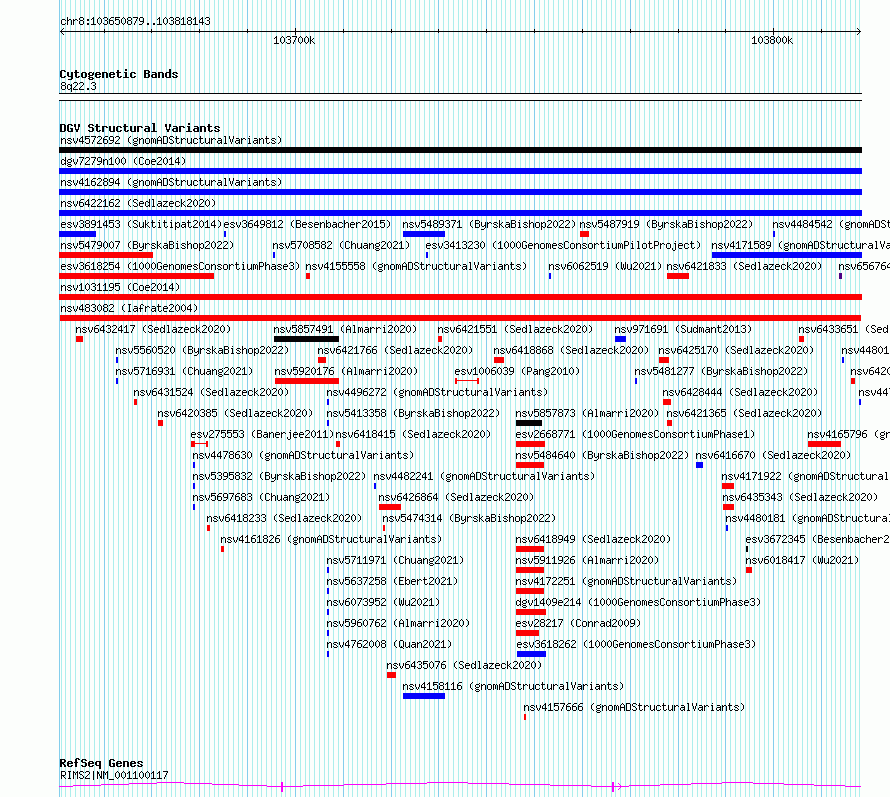
Task: Open nsv5395832 (ByrskaBishop2022) label
Action: tap(279, 476)
